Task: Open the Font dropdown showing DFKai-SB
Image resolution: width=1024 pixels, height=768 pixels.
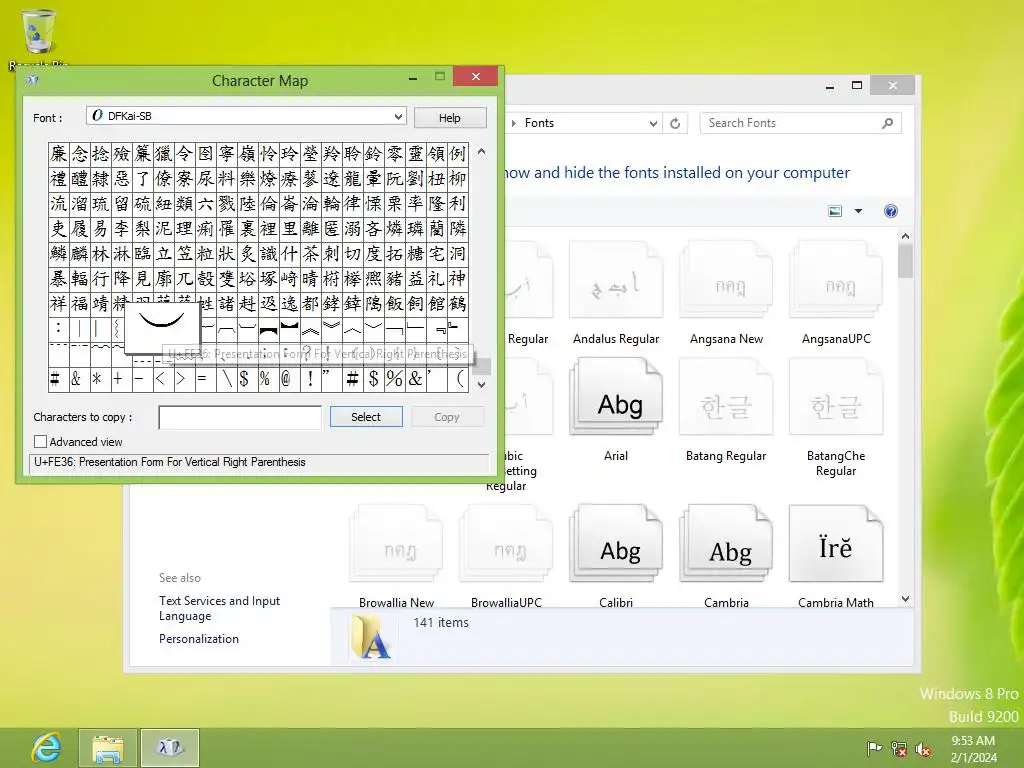Action: click(246, 116)
